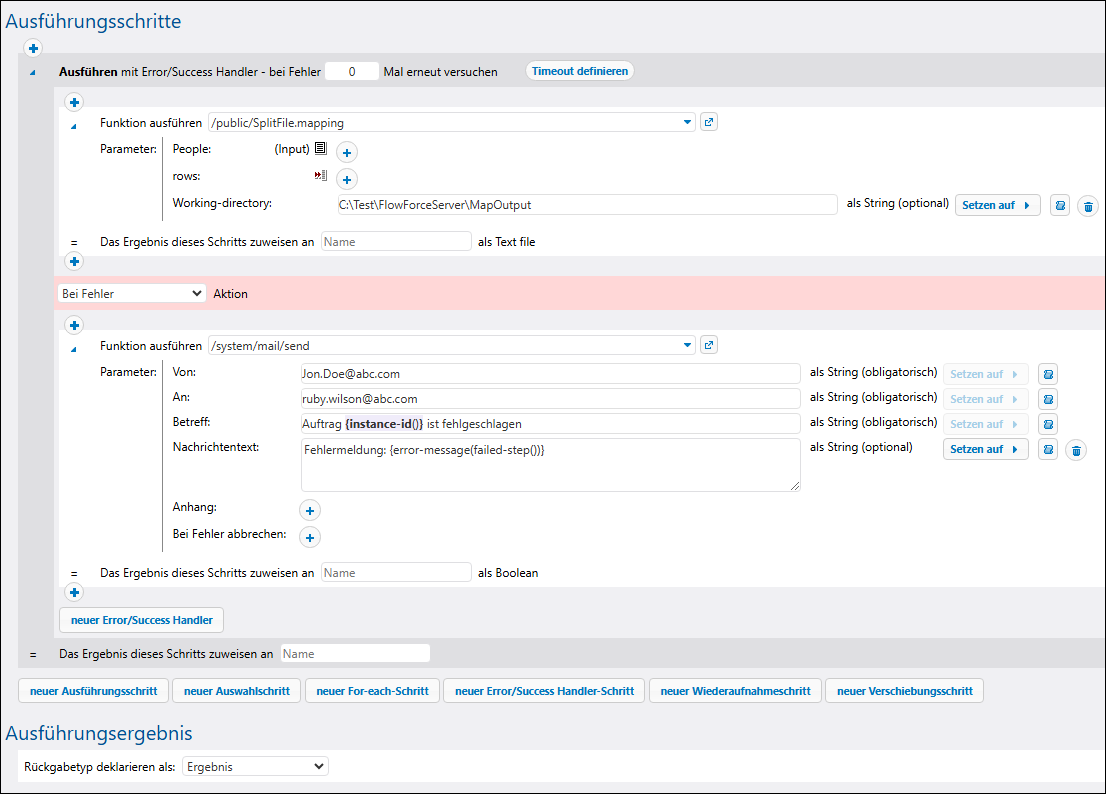Screen dimensions: 1106x794
Task: Add a value with People parameter plus icon
Action: (346, 153)
